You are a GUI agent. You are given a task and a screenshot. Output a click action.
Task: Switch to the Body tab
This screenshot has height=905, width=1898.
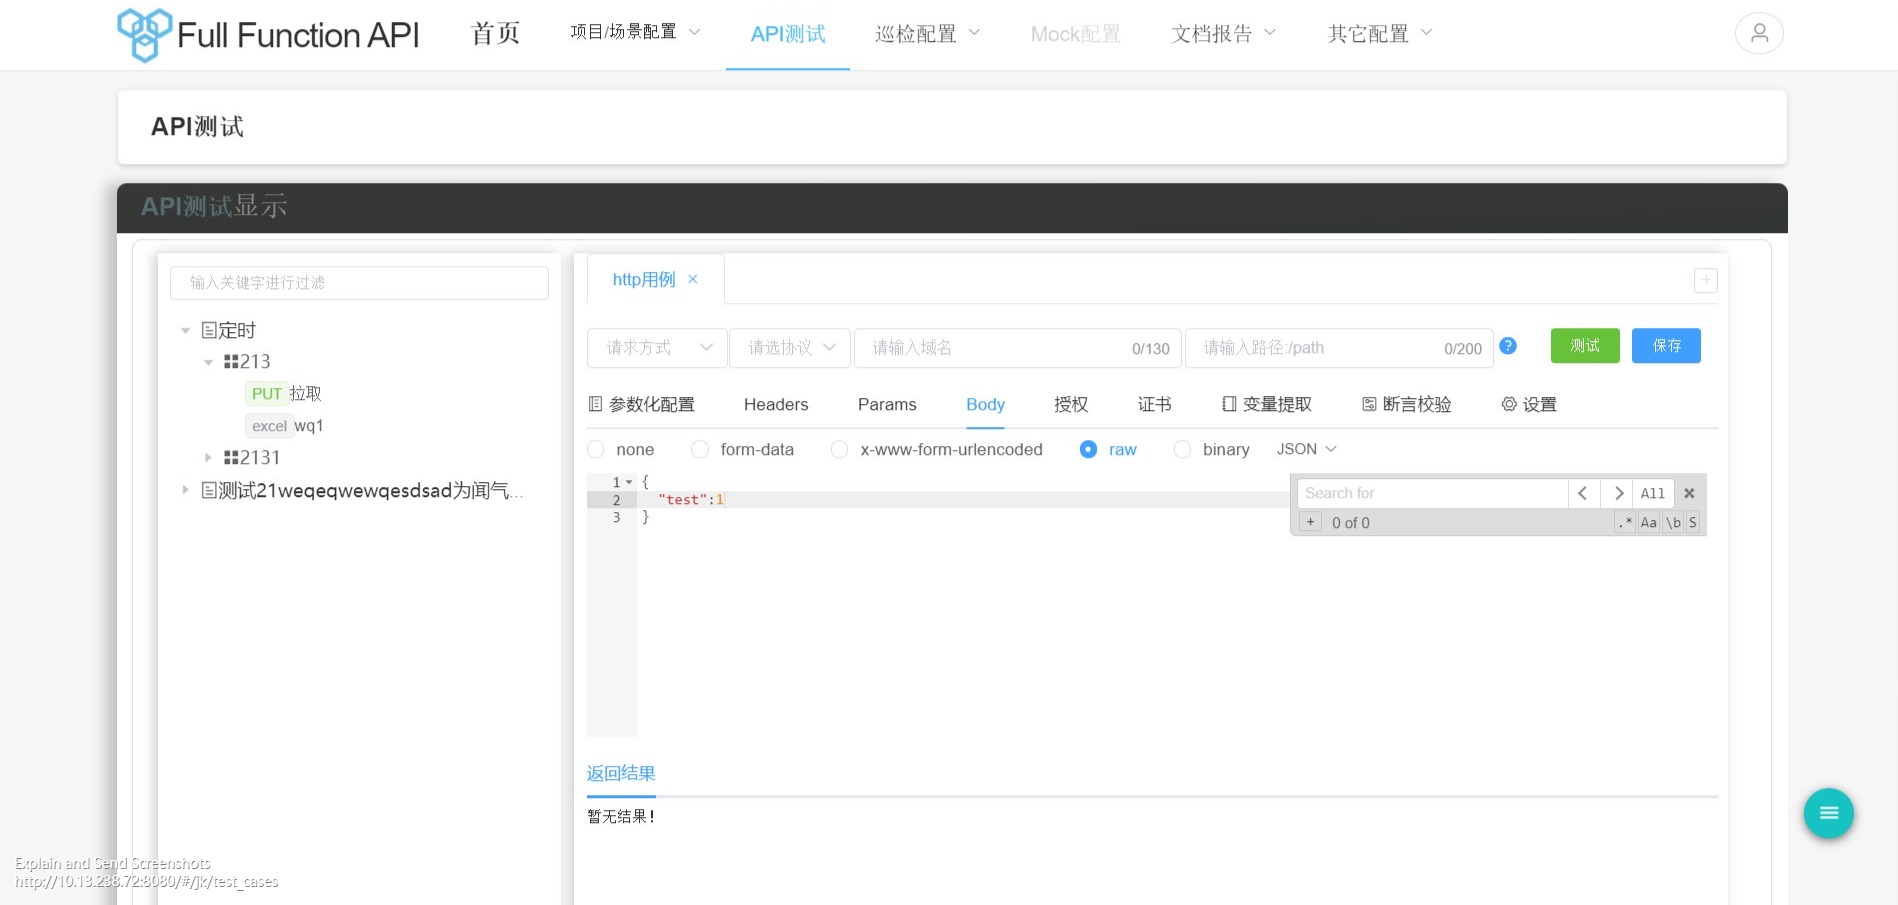coord(985,404)
